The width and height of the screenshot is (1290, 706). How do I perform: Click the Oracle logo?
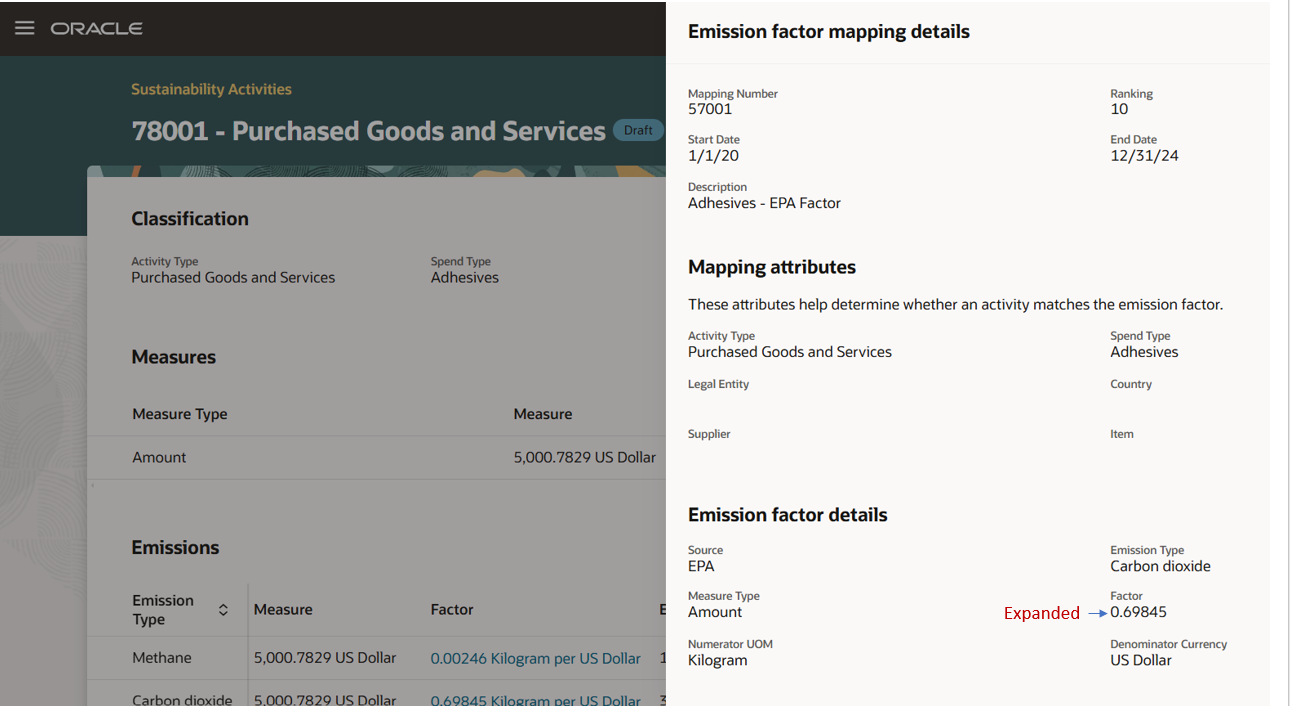click(97, 28)
